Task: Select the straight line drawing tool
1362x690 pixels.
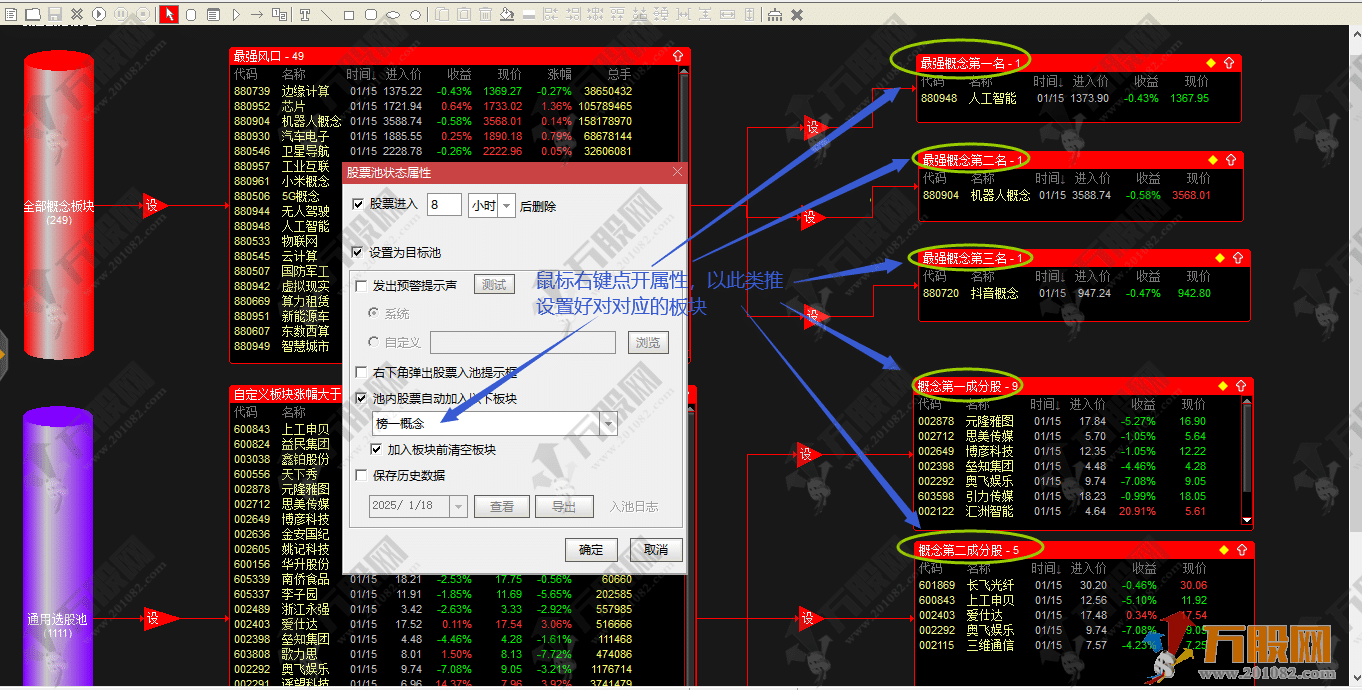Action: tap(327, 14)
